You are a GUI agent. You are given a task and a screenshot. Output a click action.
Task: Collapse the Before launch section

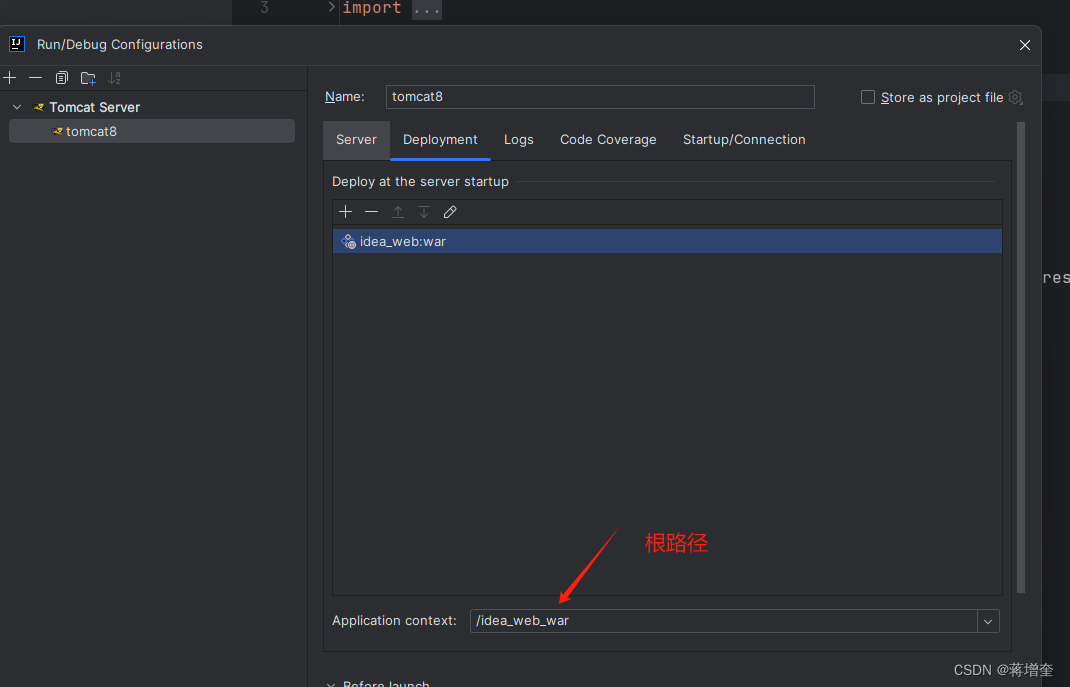click(x=331, y=684)
